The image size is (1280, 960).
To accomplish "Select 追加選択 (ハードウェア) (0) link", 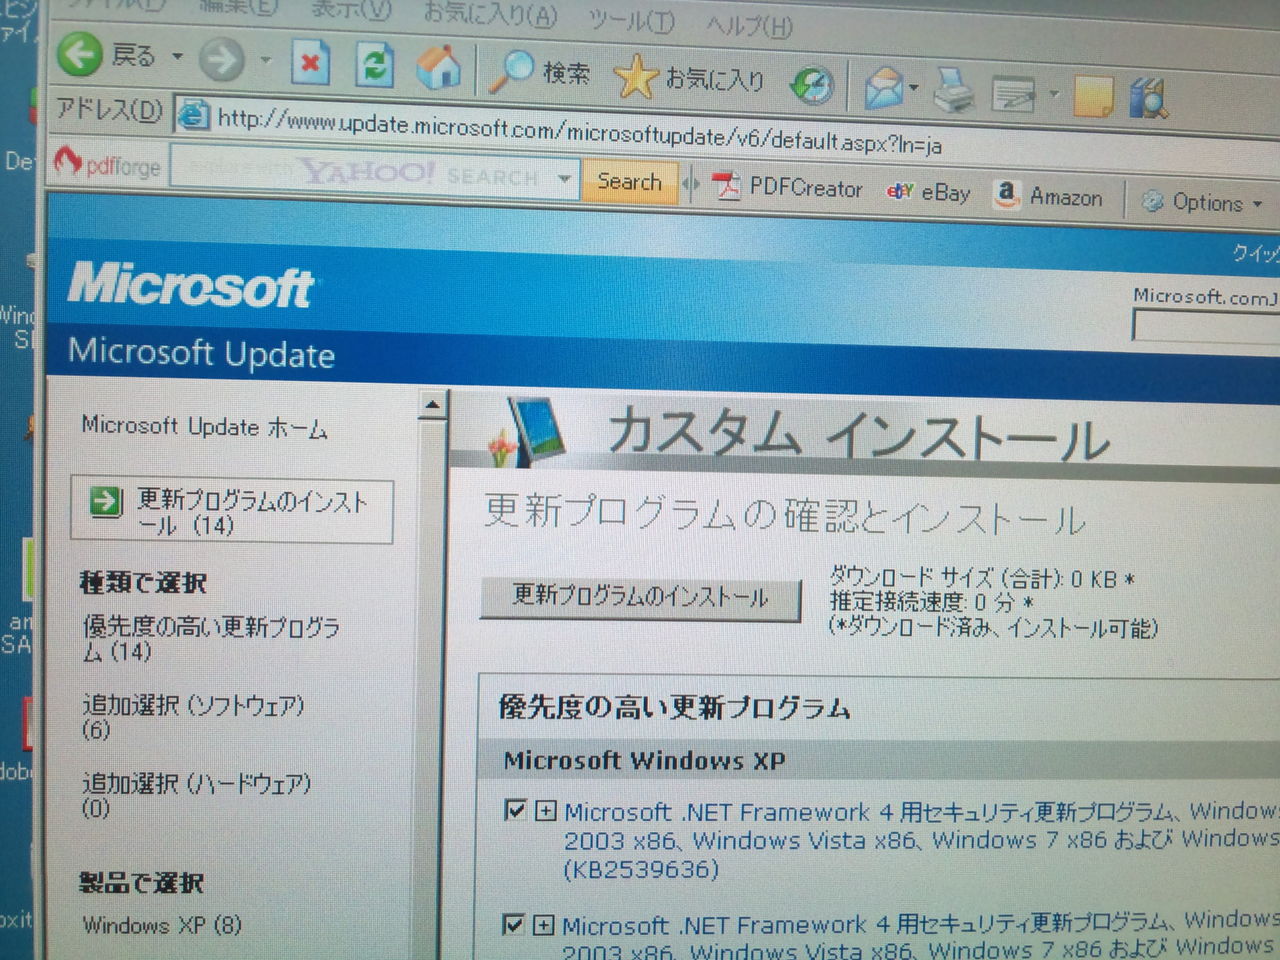I will [196, 795].
